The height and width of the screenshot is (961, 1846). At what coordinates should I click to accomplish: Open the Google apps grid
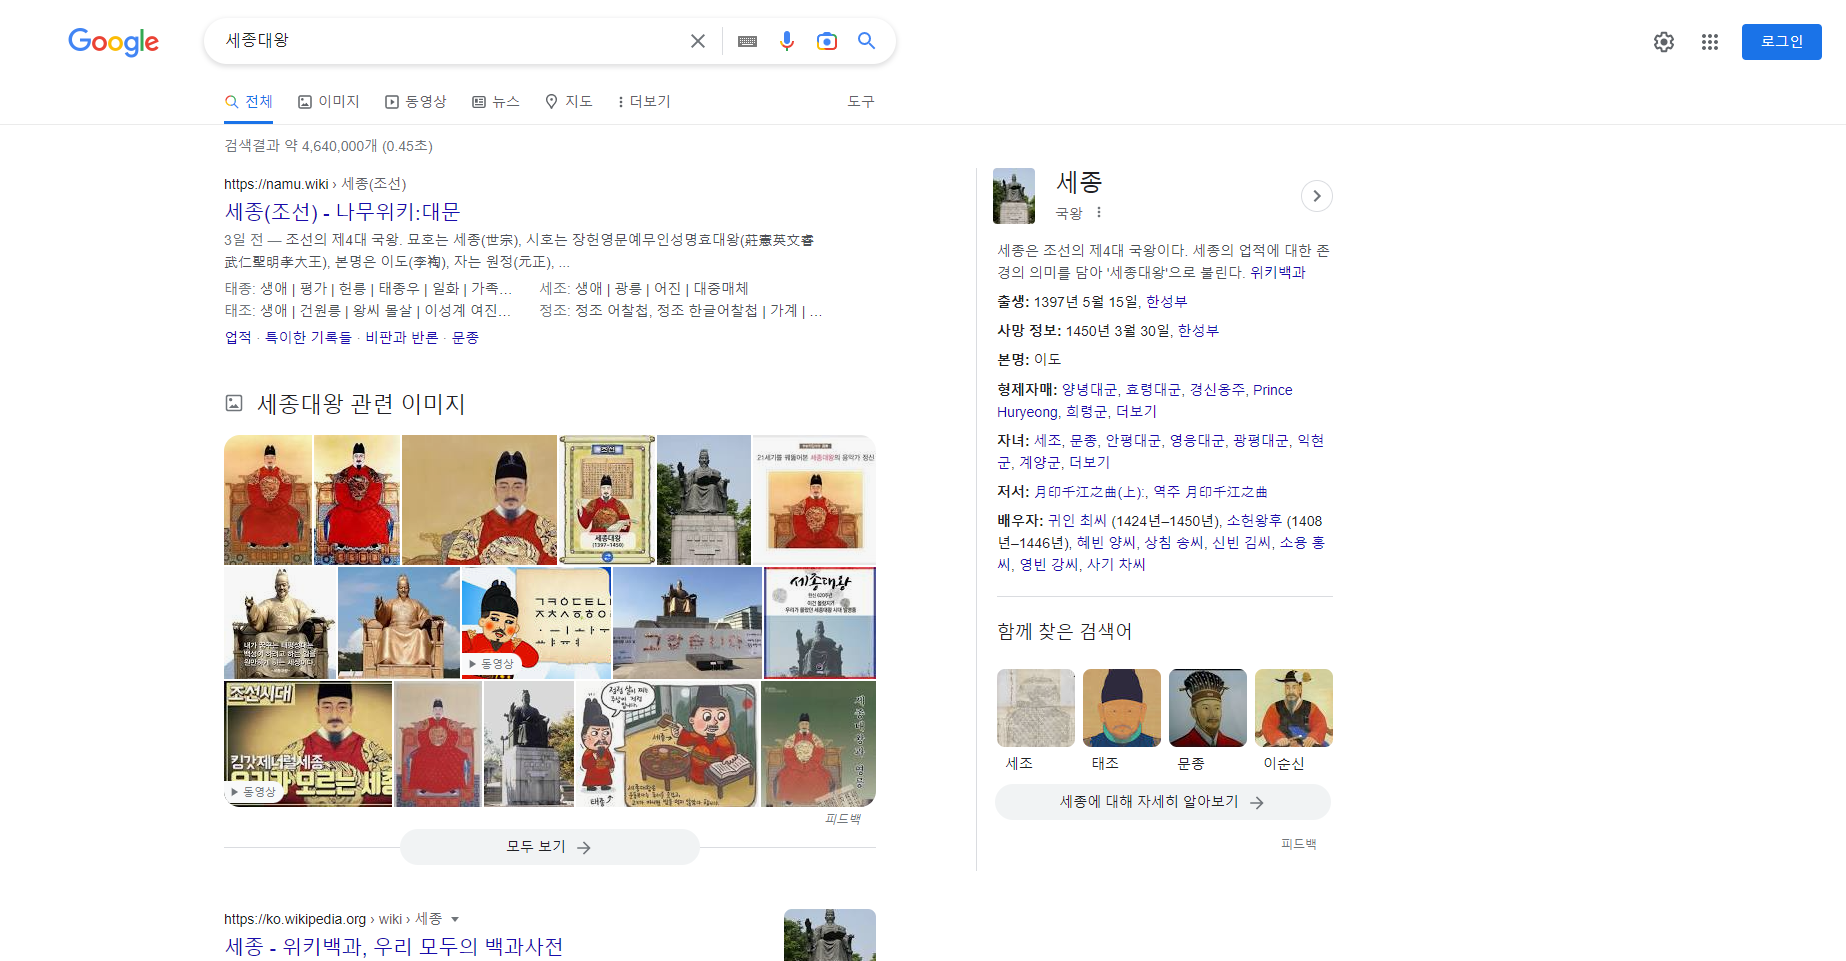(1710, 42)
